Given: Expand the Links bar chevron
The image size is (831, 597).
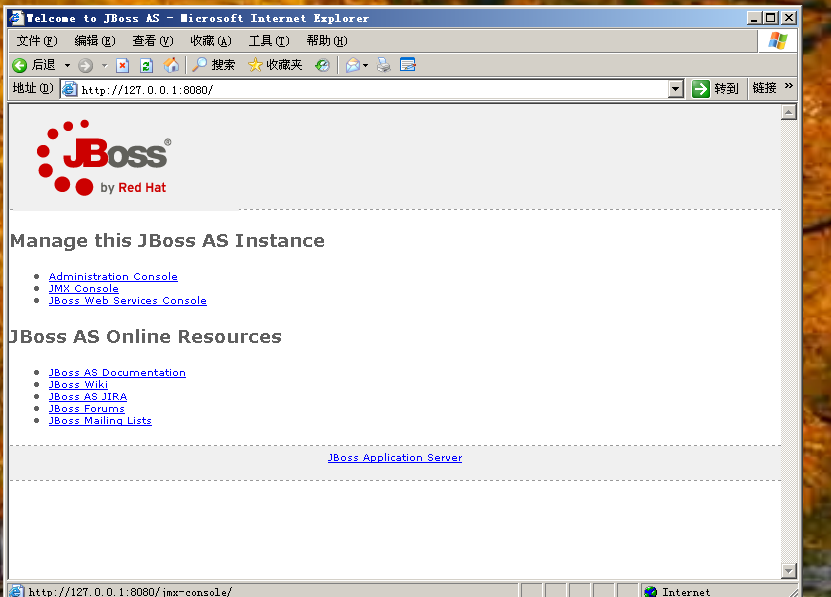Looking at the screenshot, I should [789, 86].
